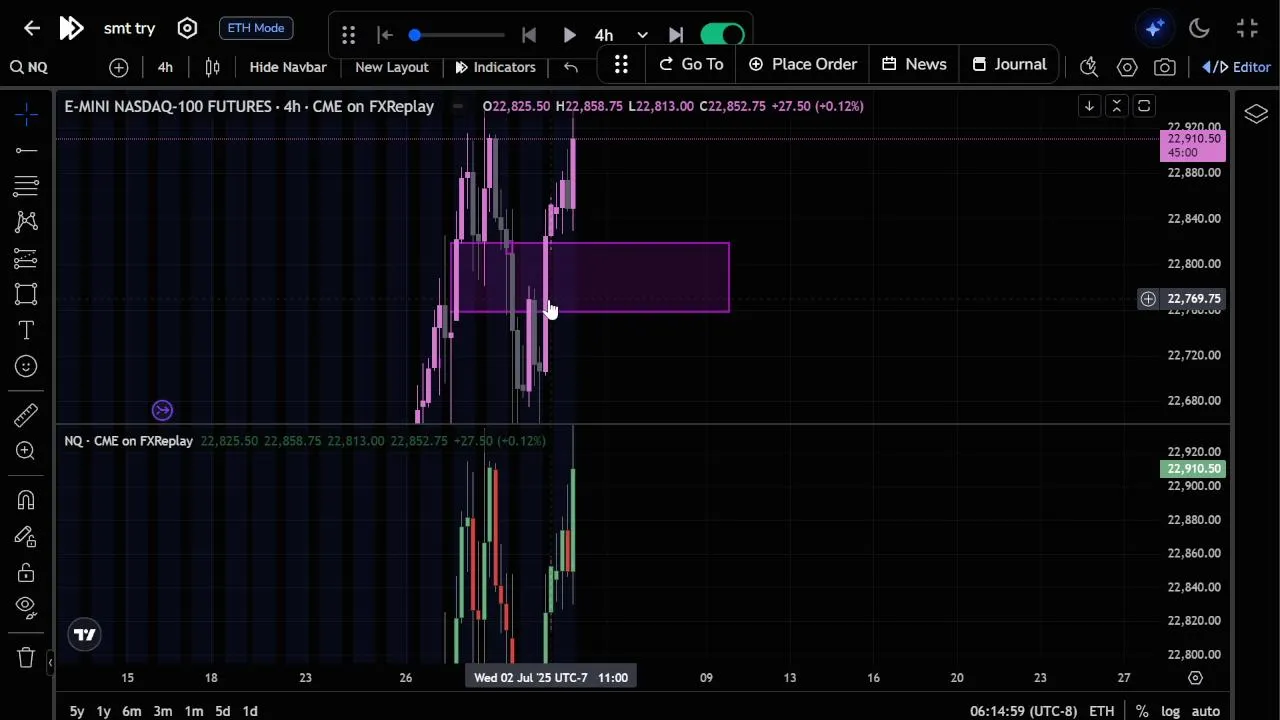Image resolution: width=1280 pixels, height=720 pixels.
Task: Toggle the green replay switch
Action: click(722, 36)
